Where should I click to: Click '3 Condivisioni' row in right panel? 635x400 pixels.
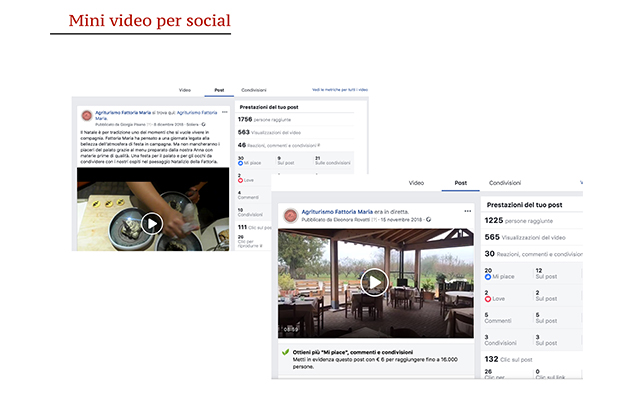501,340
